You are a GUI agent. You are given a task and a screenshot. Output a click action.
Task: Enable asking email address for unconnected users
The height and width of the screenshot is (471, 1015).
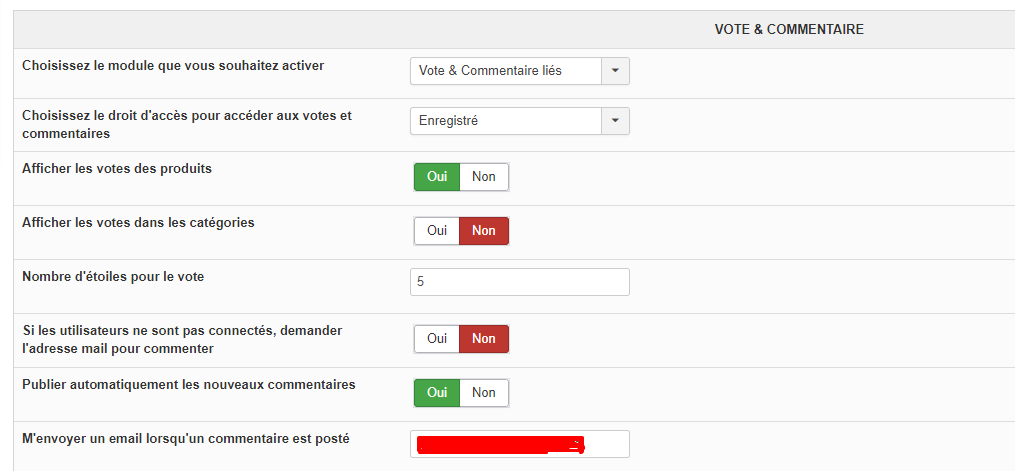pos(437,339)
